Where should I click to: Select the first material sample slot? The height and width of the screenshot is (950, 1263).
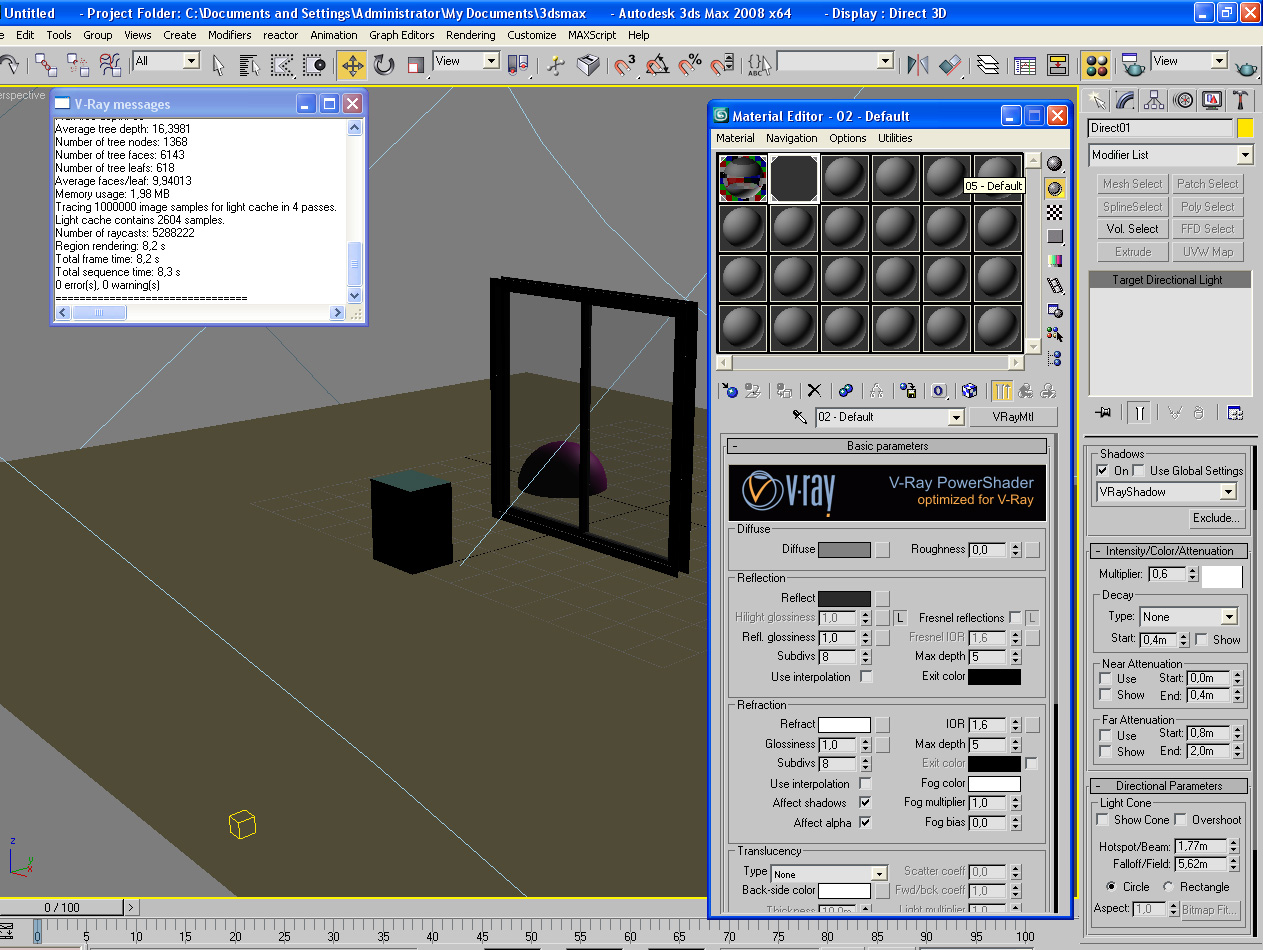click(743, 179)
